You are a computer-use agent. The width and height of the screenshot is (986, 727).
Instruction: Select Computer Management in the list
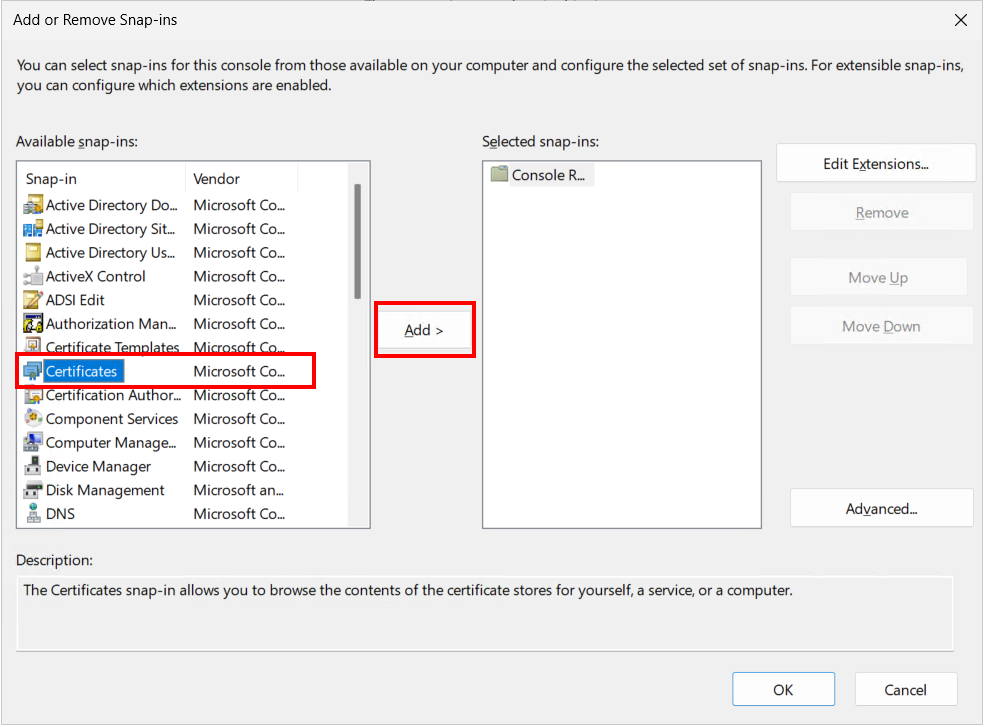click(x=154, y=443)
